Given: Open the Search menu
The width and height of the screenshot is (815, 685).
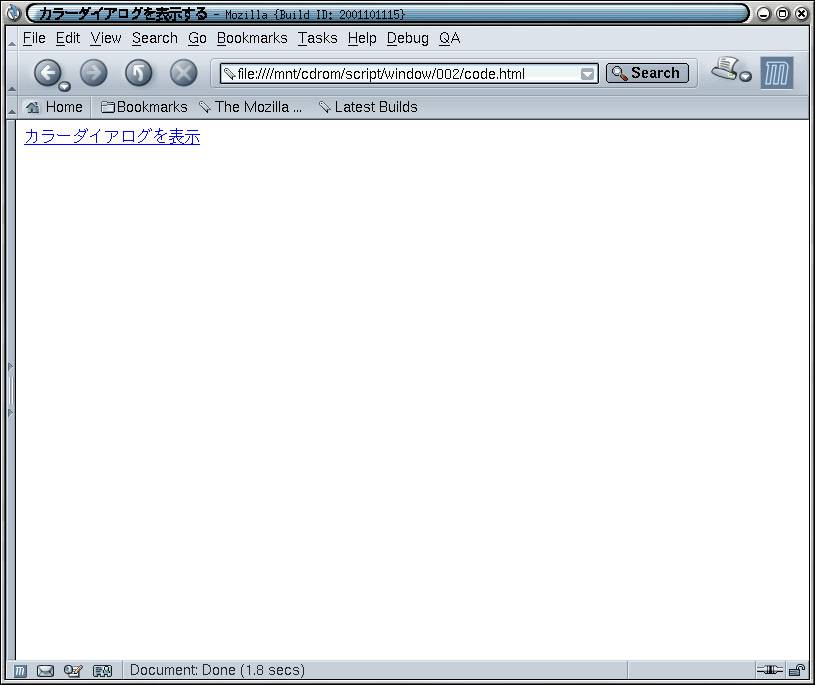Looking at the screenshot, I should coord(154,38).
